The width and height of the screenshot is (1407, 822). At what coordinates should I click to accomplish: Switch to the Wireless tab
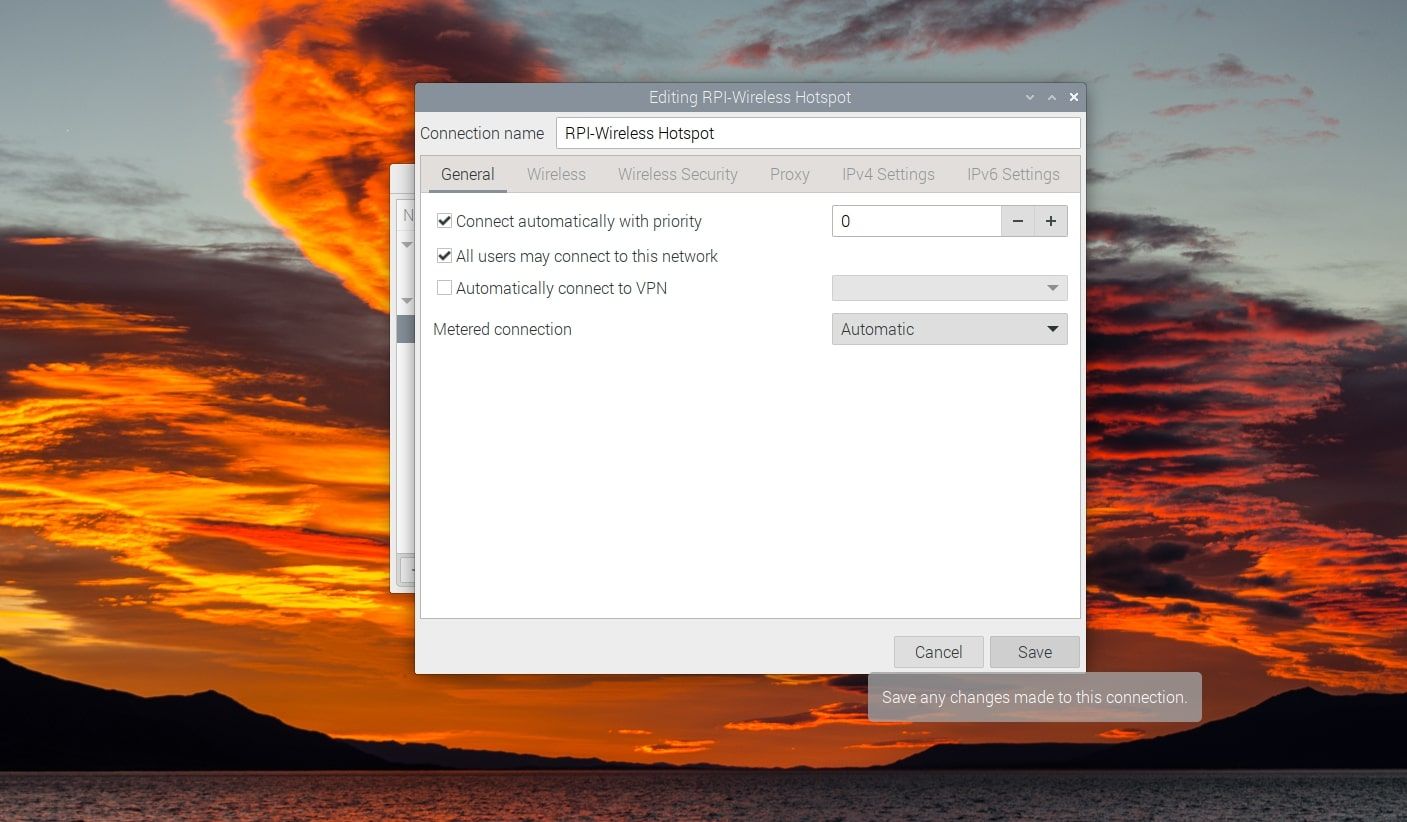pyautogui.click(x=555, y=174)
